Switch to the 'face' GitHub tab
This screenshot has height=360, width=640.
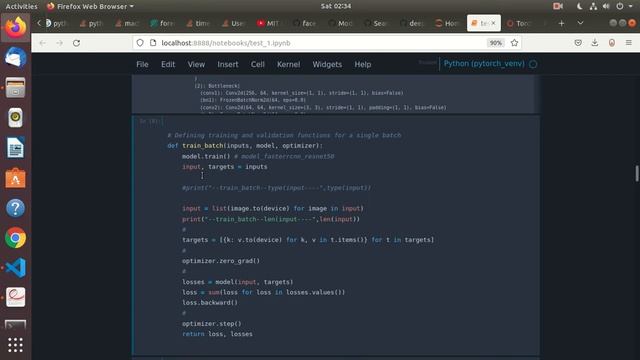[304, 23]
